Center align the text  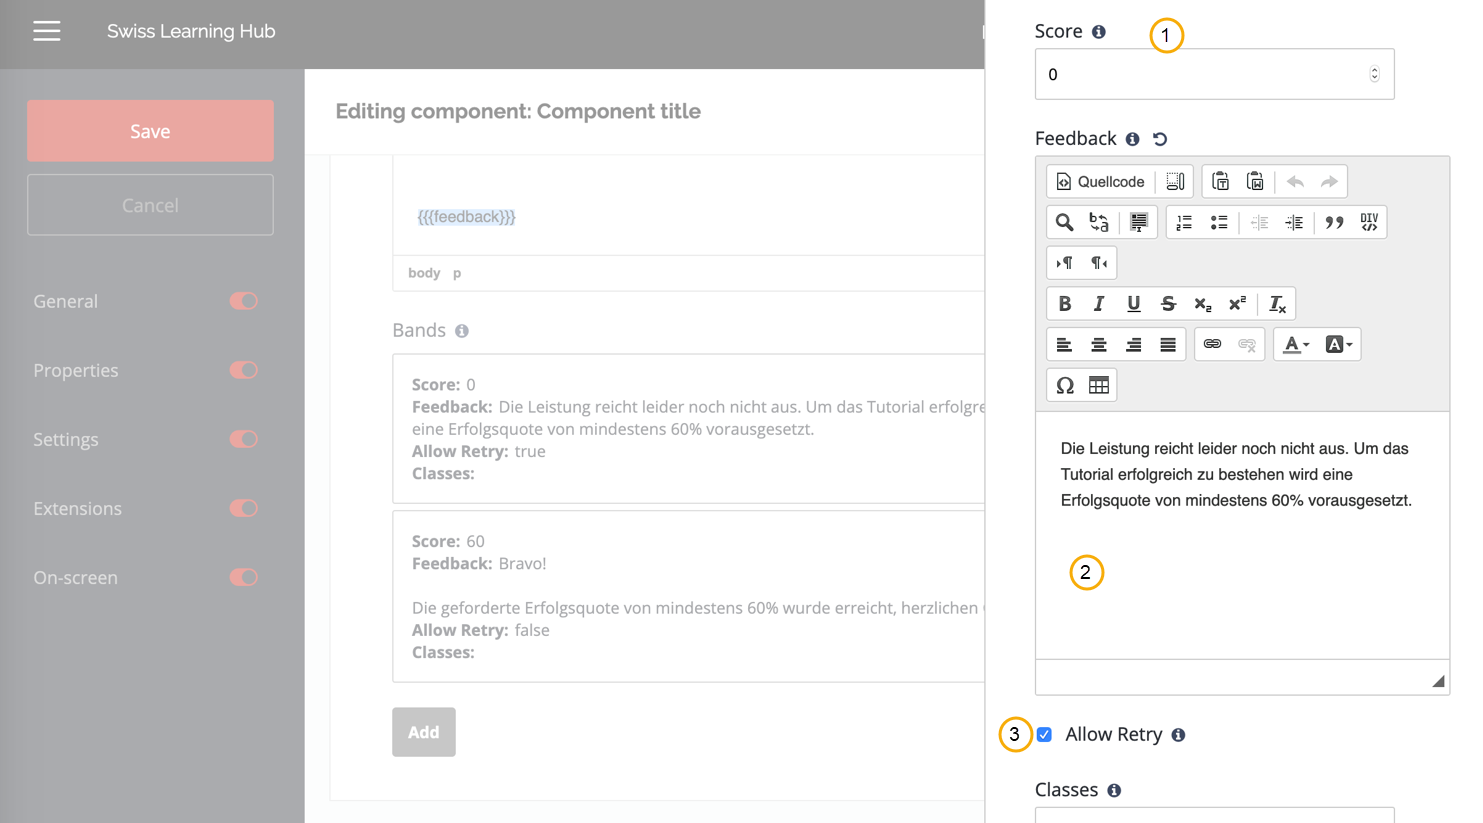coord(1099,345)
